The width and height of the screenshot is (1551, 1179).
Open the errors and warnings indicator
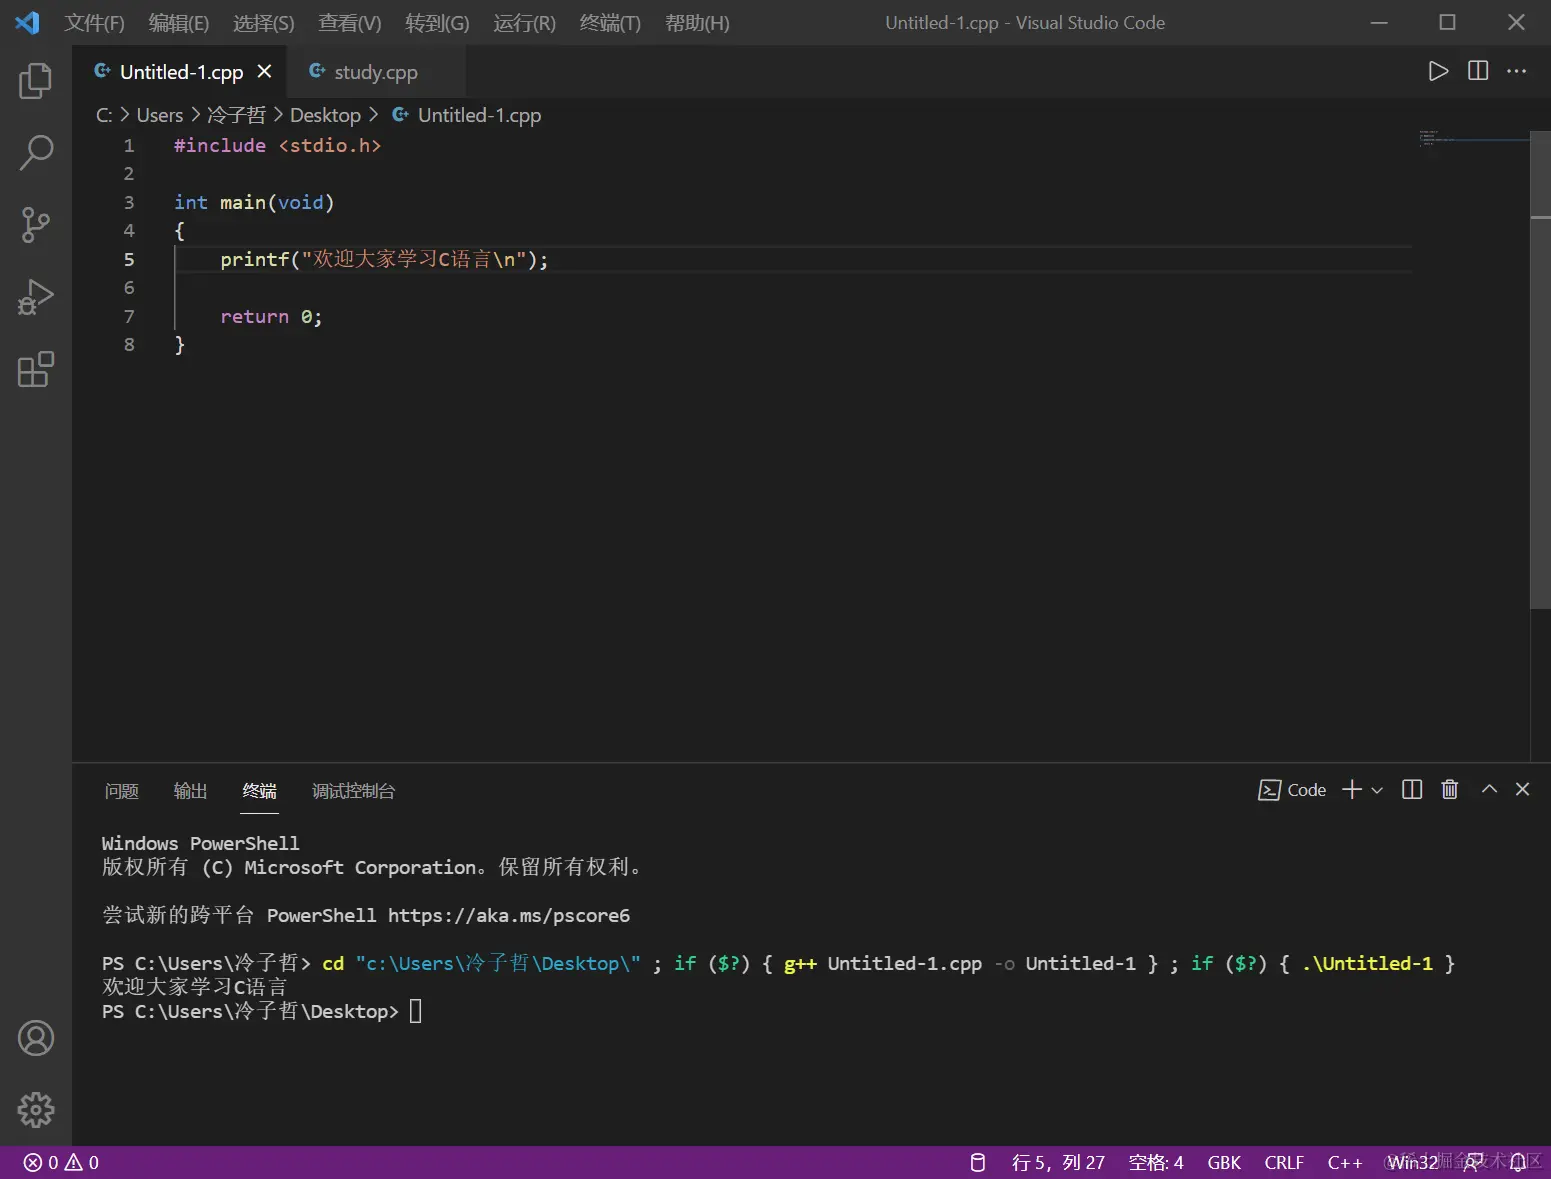point(62,1162)
